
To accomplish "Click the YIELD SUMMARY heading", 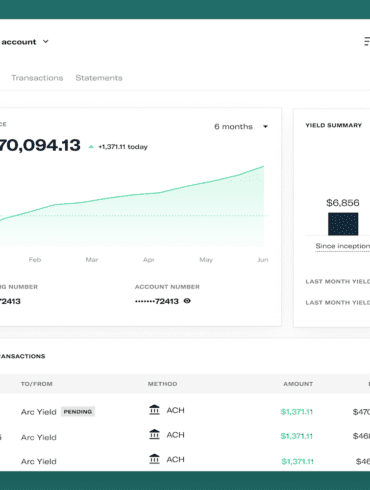I will [x=334, y=125].
